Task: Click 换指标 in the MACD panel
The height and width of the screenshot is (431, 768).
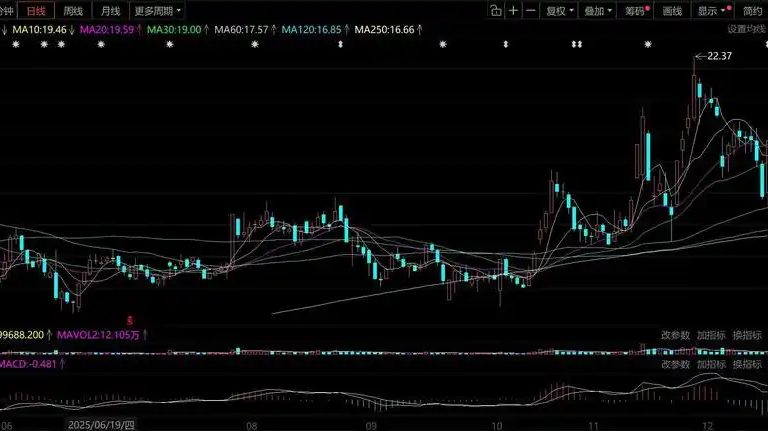Action: click(x=747, y=364)
